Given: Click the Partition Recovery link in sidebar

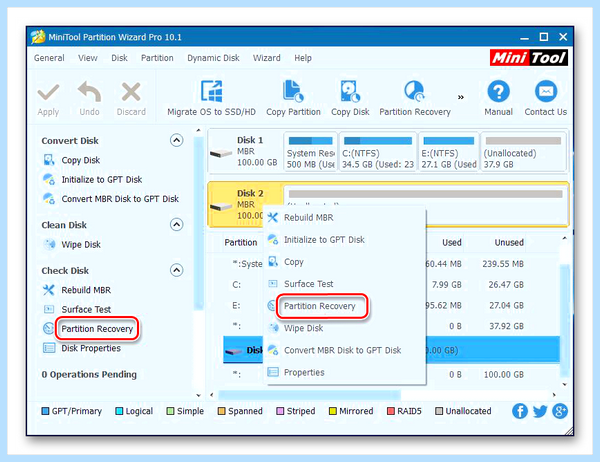Looking at the screenshot, I should [97, 329].
